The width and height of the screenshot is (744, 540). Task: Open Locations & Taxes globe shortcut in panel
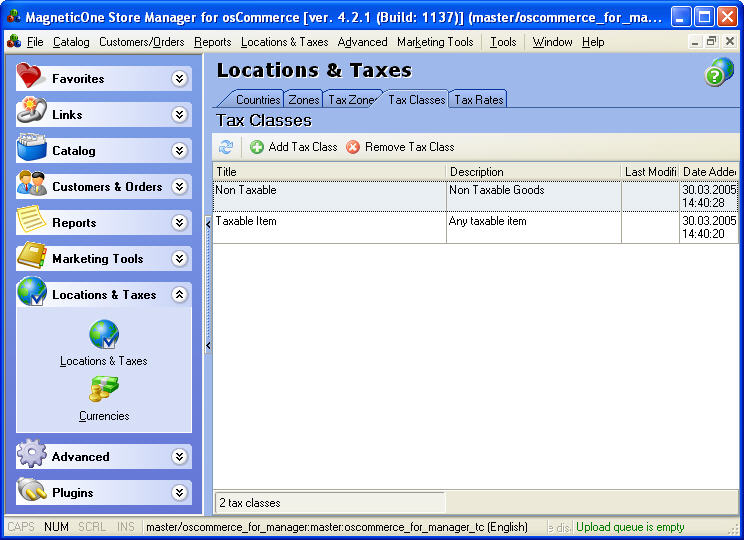click(x=104, y=335)
